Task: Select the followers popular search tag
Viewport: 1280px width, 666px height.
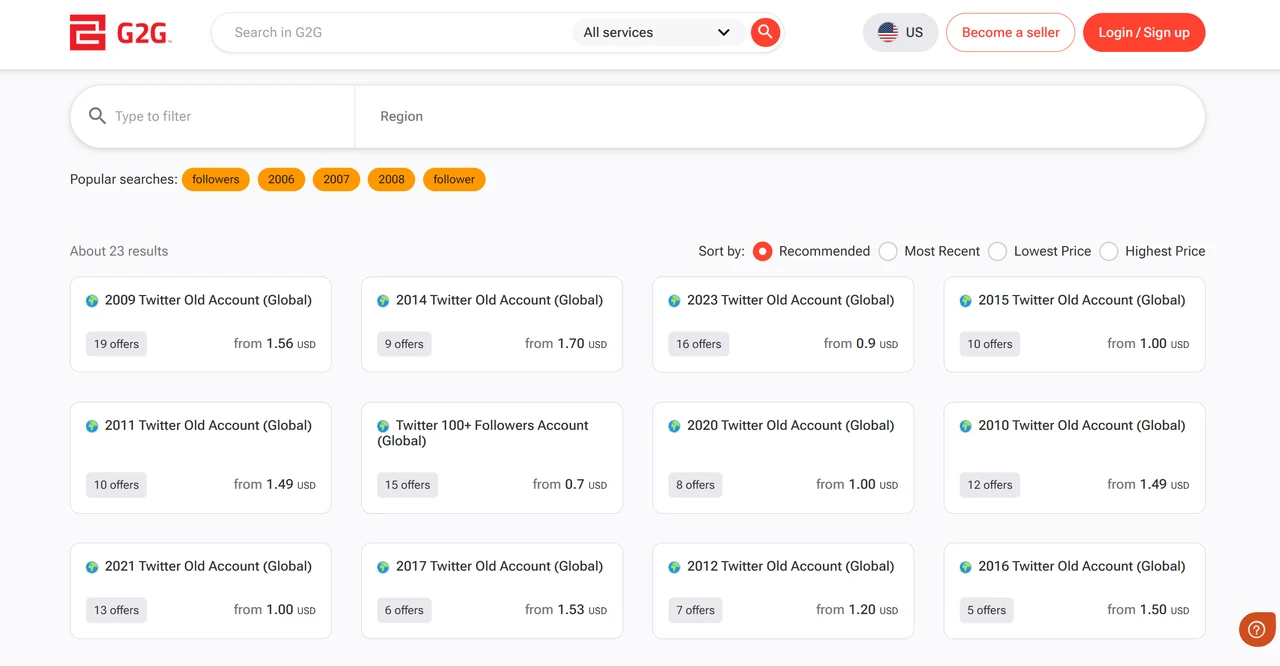Action: (x=215, y=179)
